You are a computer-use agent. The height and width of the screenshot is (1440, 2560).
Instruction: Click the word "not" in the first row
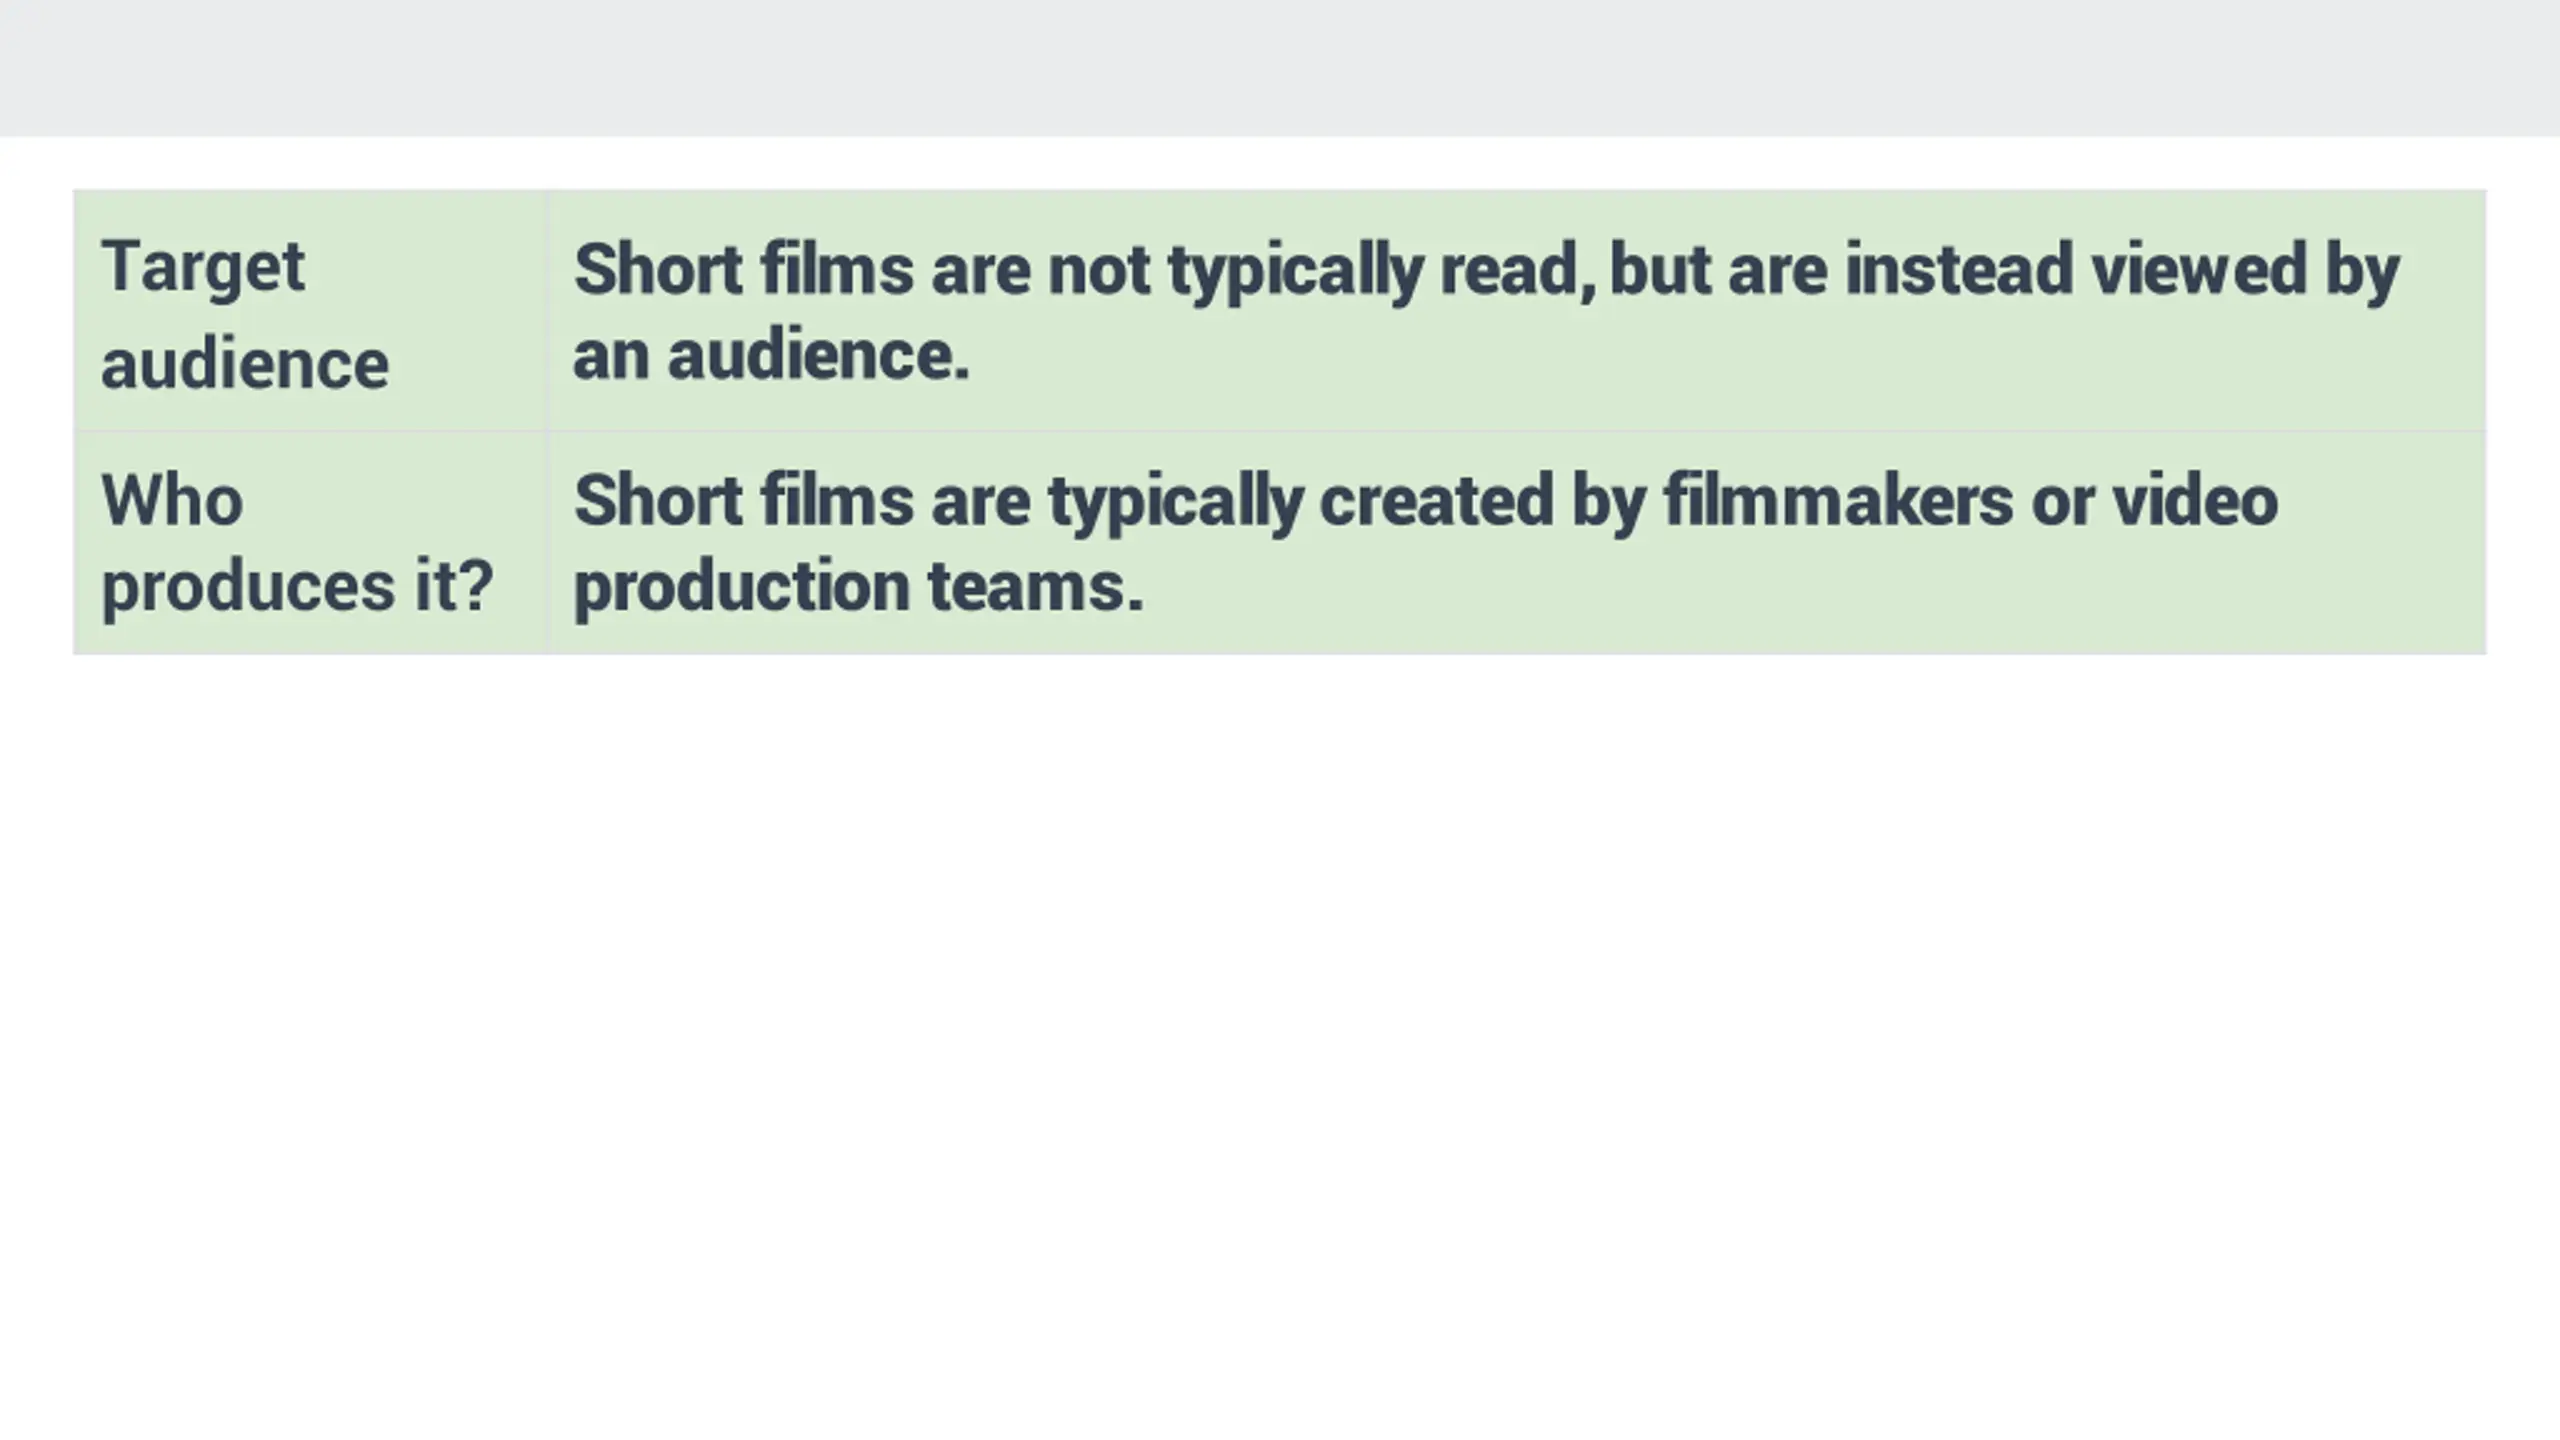point(1098,270)
